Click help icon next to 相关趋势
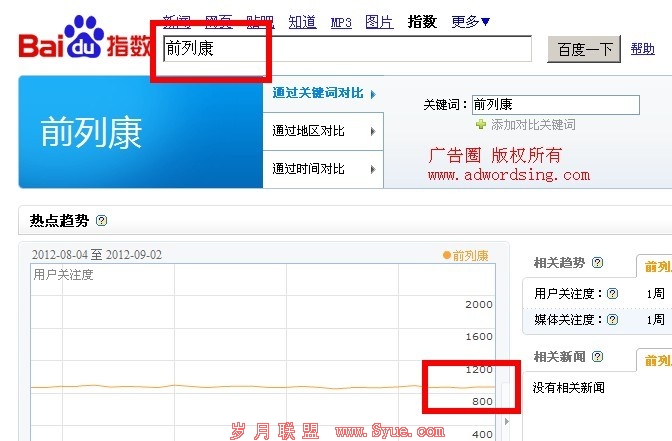 click(x=597, y=263)
